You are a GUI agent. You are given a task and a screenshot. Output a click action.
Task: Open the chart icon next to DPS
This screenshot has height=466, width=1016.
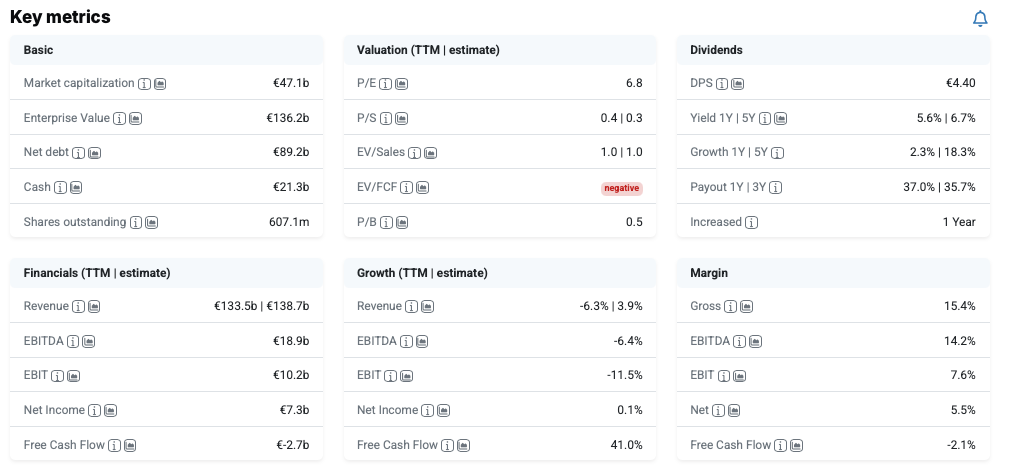[737, 83]
